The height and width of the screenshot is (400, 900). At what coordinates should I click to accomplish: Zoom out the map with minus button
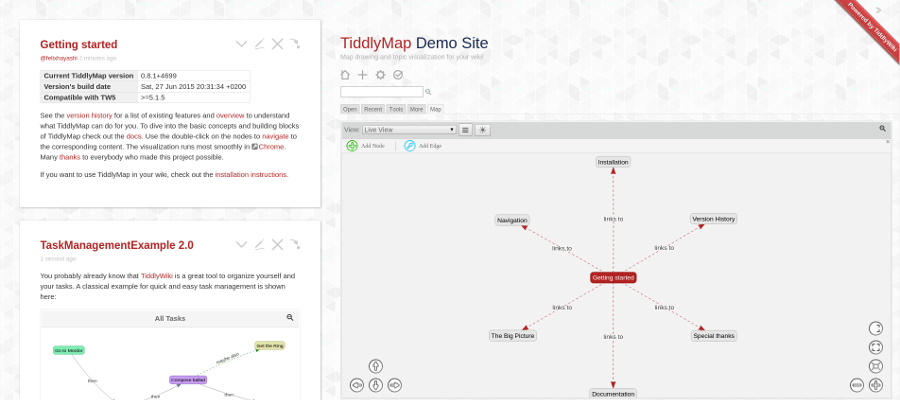[857, 385]
